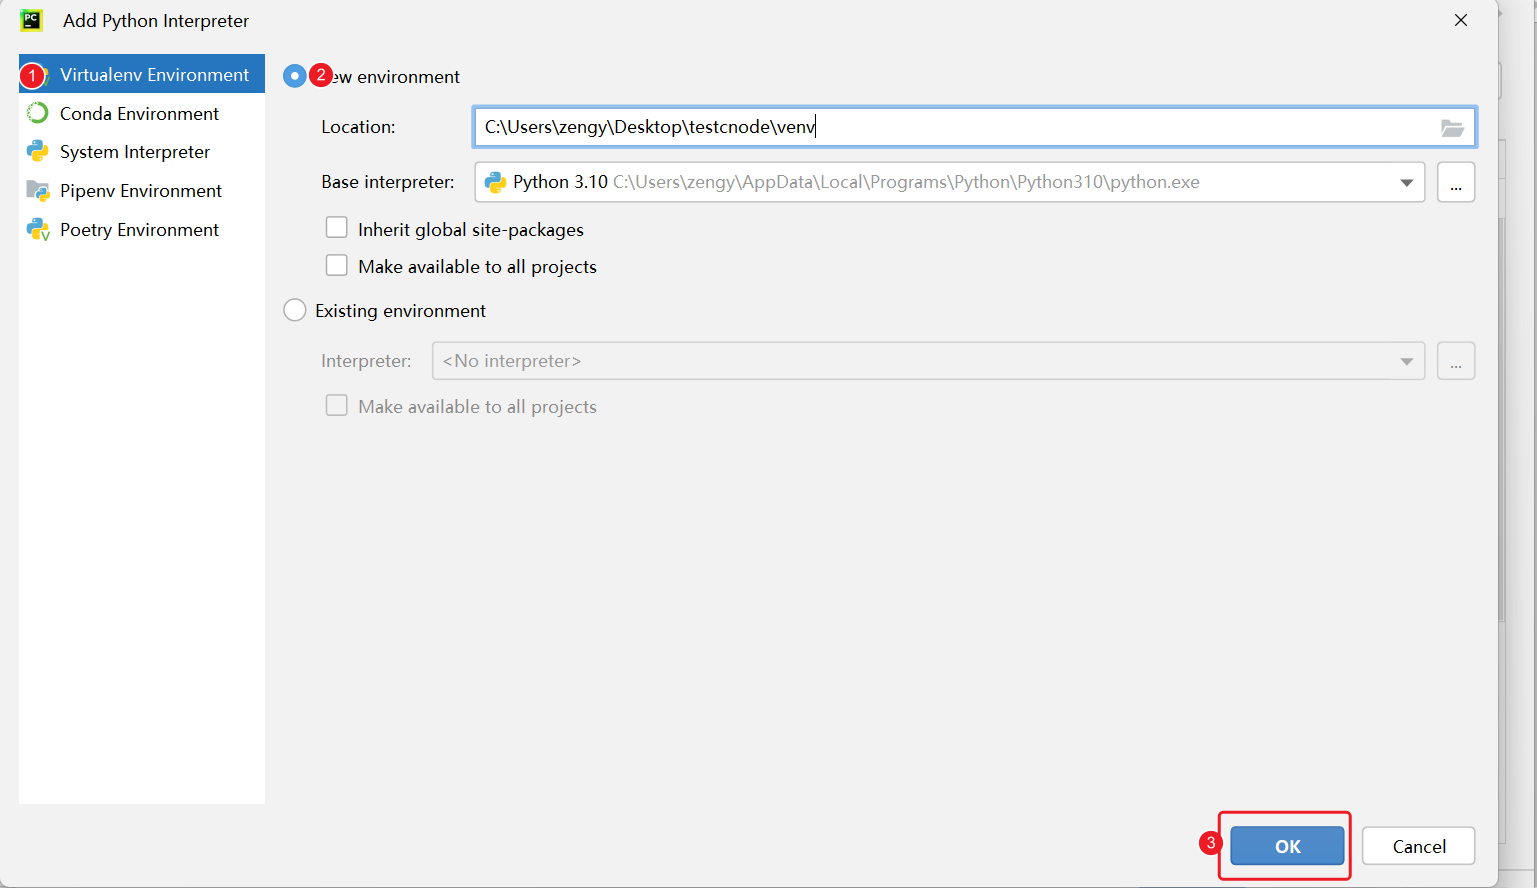Select Conda Environment in the sidebar
The width and height of the screenshot is (1537, 888).
(x=142, y=113)
